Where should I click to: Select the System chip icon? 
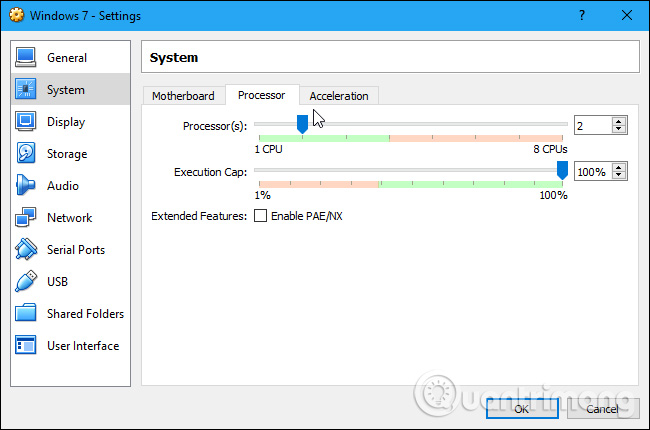25,89
